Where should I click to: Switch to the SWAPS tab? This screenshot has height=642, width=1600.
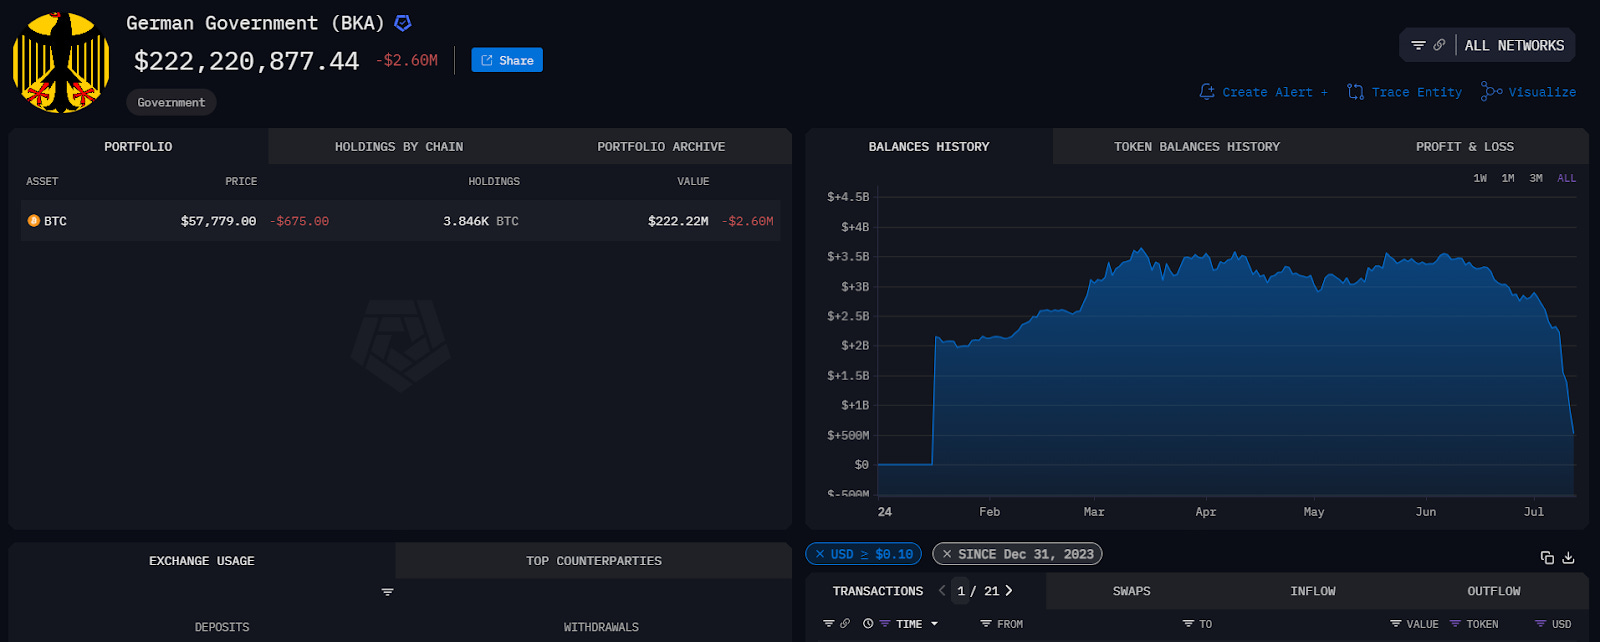click(1132, 591)
